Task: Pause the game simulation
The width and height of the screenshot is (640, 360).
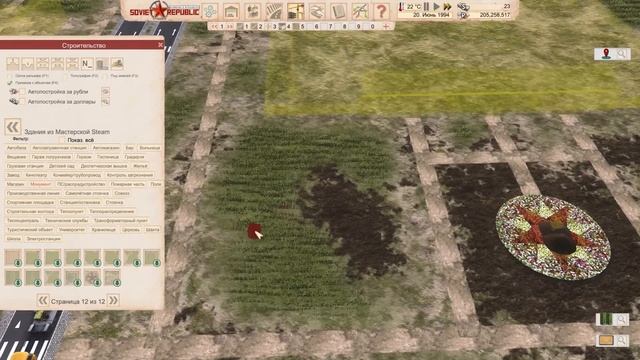Action: [426, 7]
